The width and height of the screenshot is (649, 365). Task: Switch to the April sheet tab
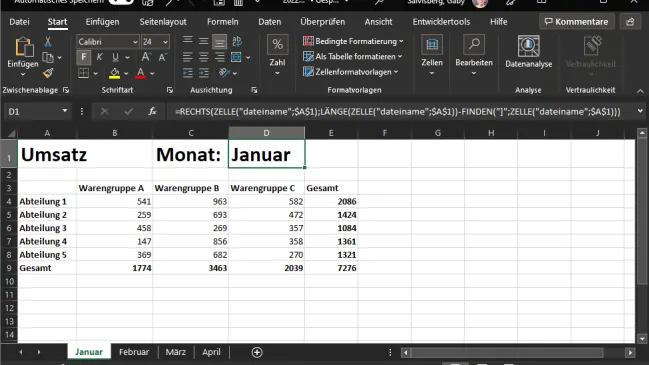211,352
